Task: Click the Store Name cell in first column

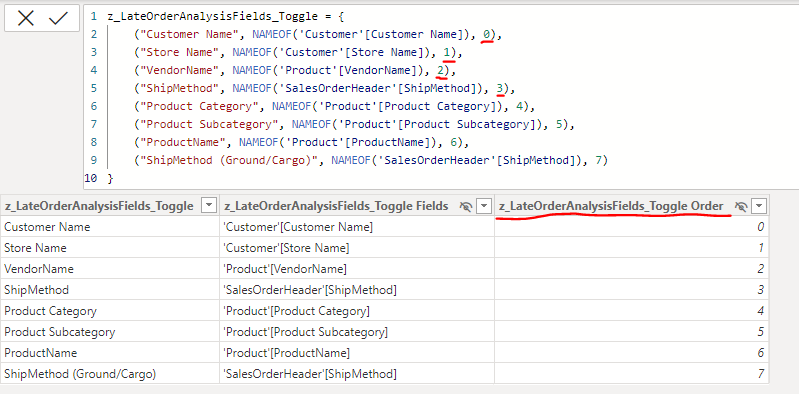Action: tap(110, 248)
